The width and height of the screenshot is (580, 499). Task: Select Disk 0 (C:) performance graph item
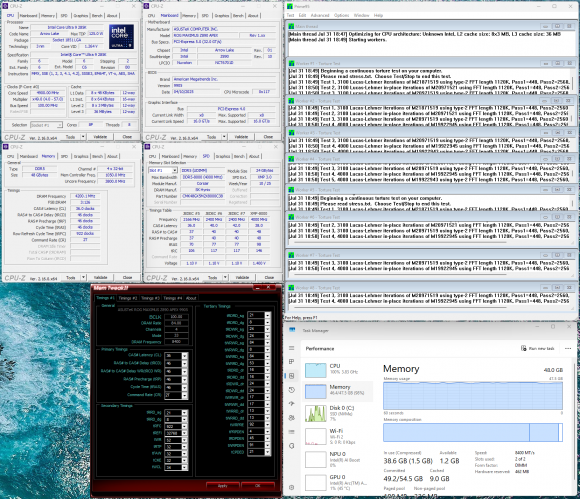pos(338,413)
